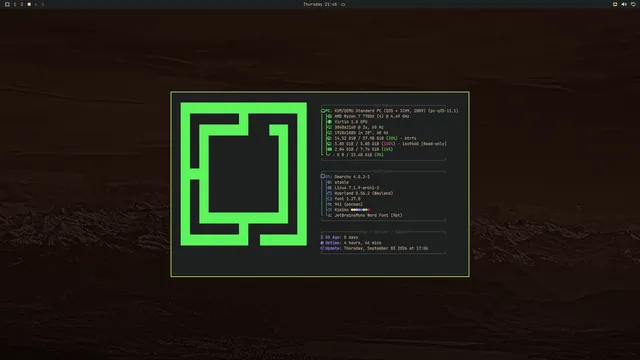
Task: Click the text 'JetBrainsMono Nerd Font (9pt)'
Action: 369,215
